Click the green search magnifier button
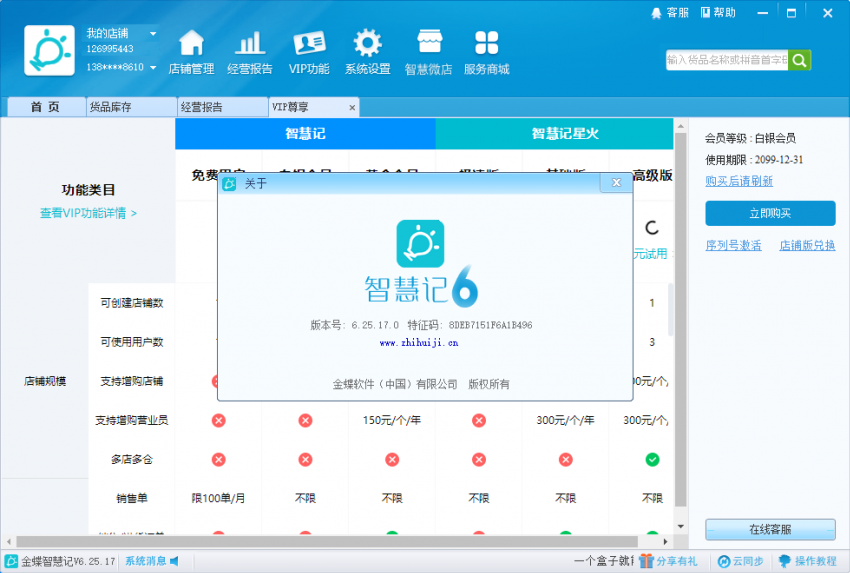 (799, 60)
